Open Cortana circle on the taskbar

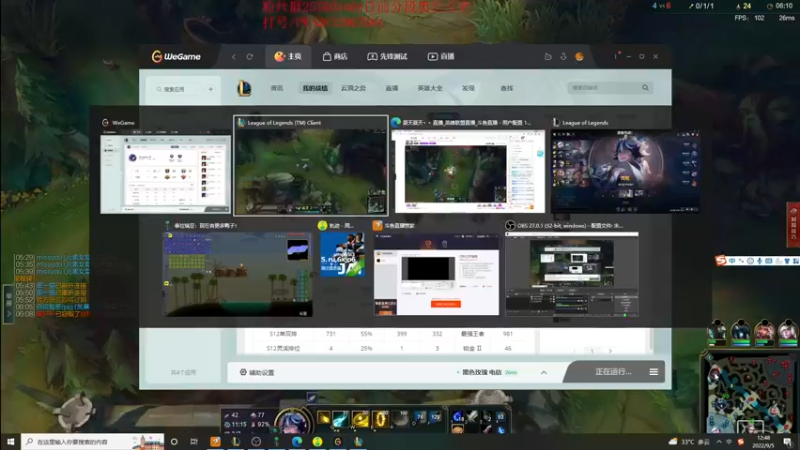click(174, 441)
